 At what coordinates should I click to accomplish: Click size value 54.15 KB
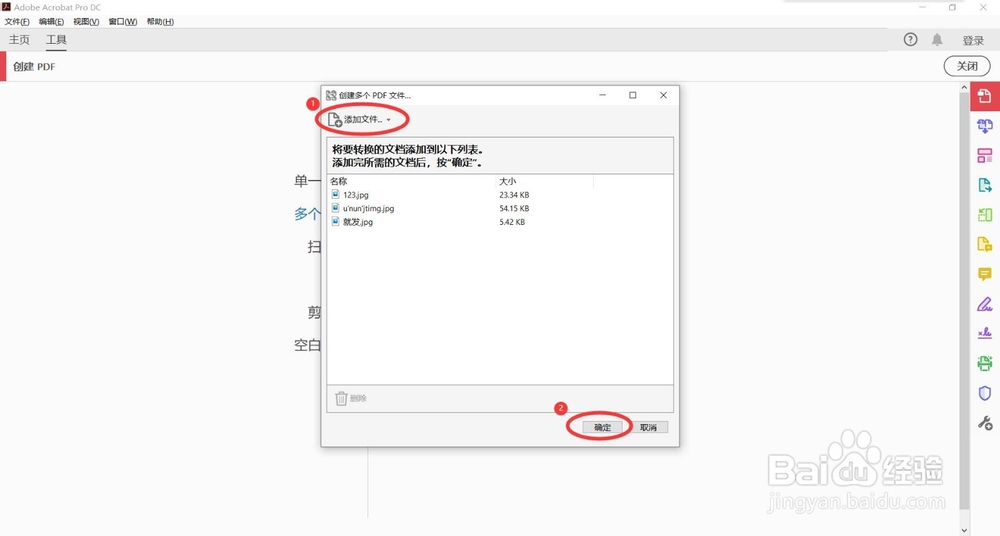514,208
